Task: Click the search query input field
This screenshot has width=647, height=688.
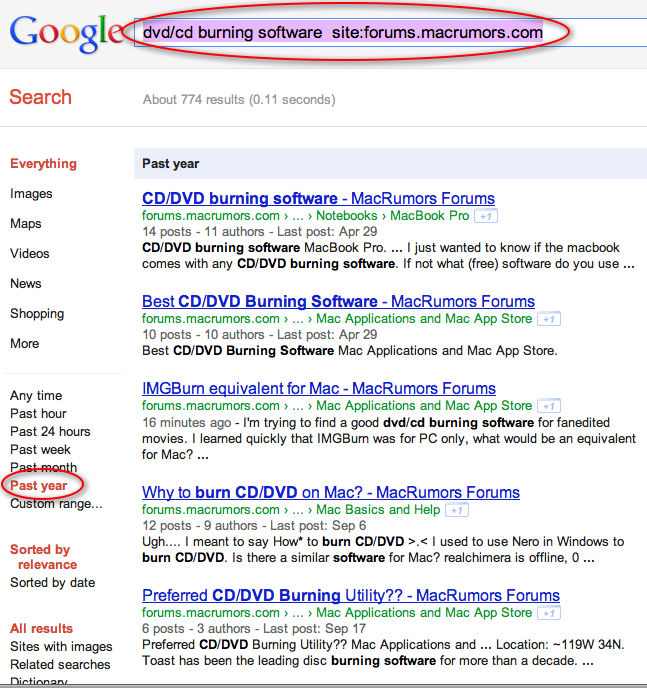Action: point(390,32)
